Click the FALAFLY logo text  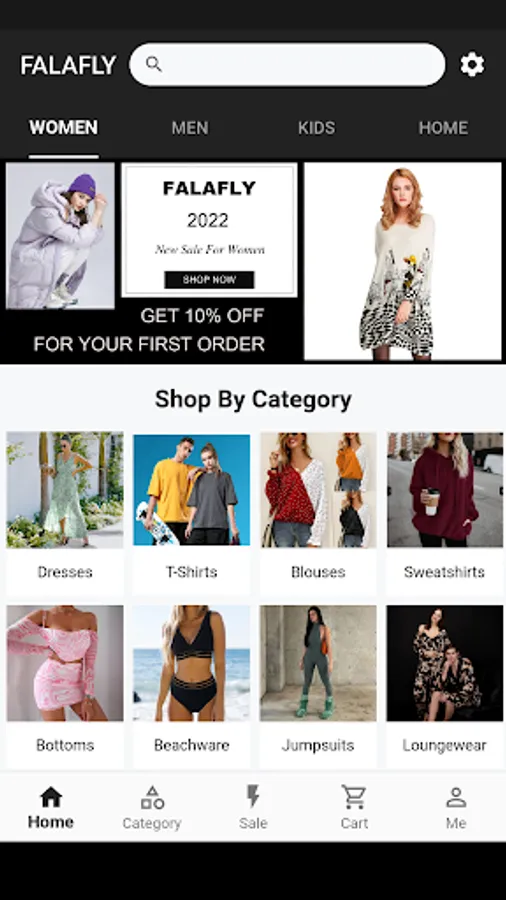point(68,65)
